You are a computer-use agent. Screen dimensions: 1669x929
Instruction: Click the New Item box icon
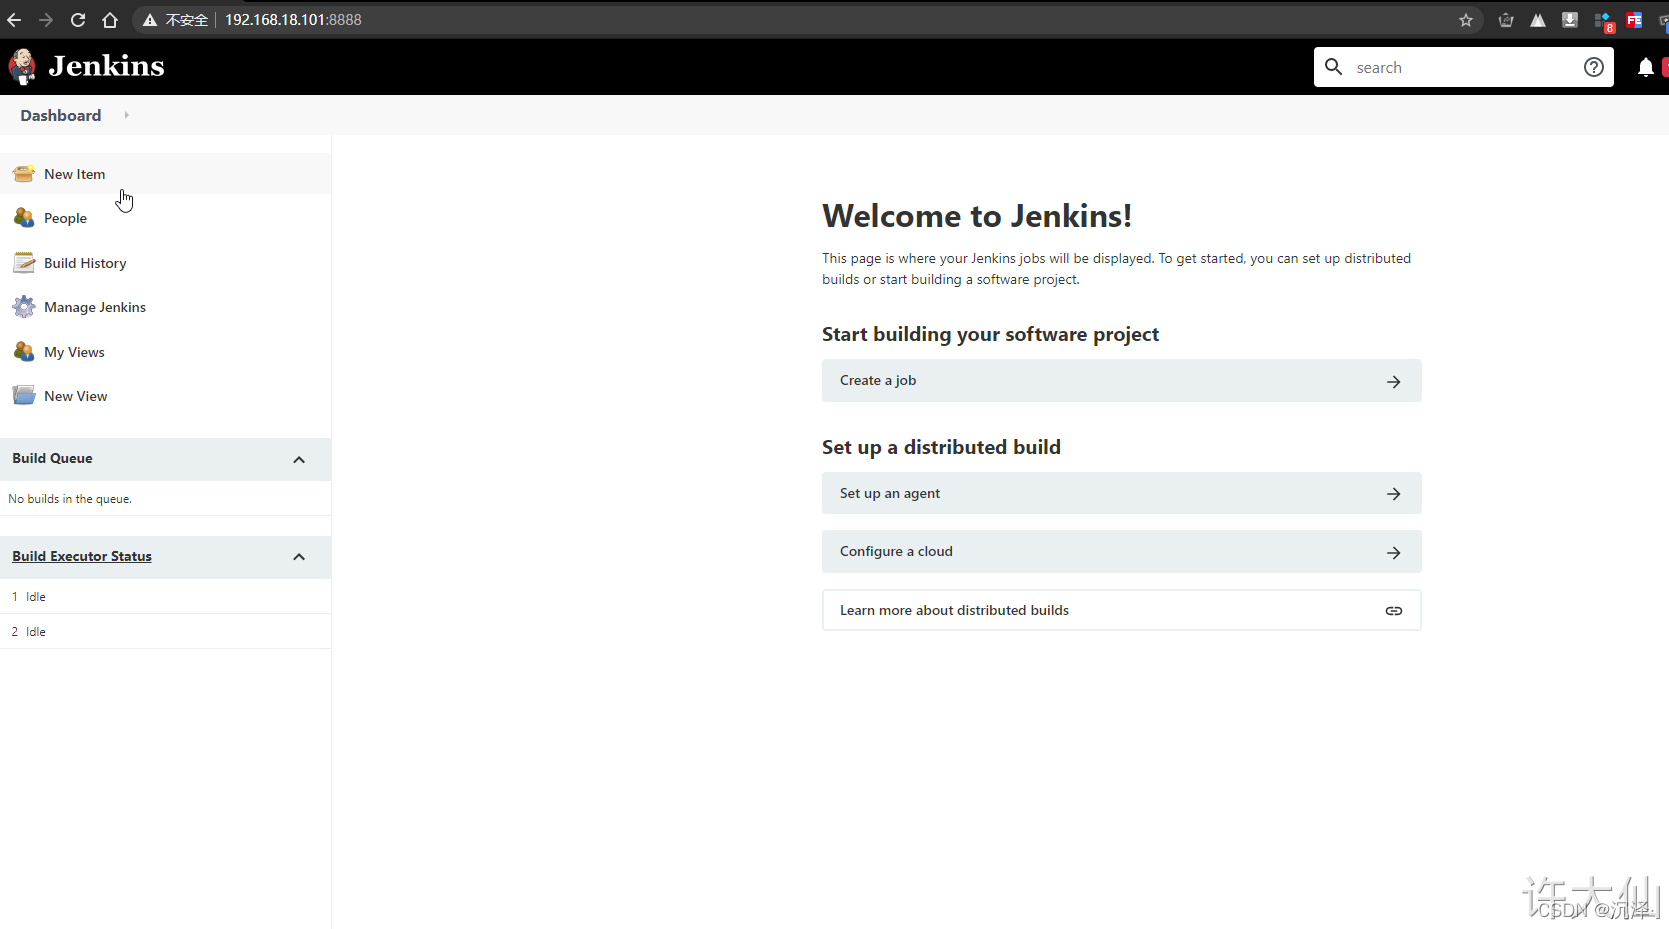pyautogui.click(x=24, y=174)
